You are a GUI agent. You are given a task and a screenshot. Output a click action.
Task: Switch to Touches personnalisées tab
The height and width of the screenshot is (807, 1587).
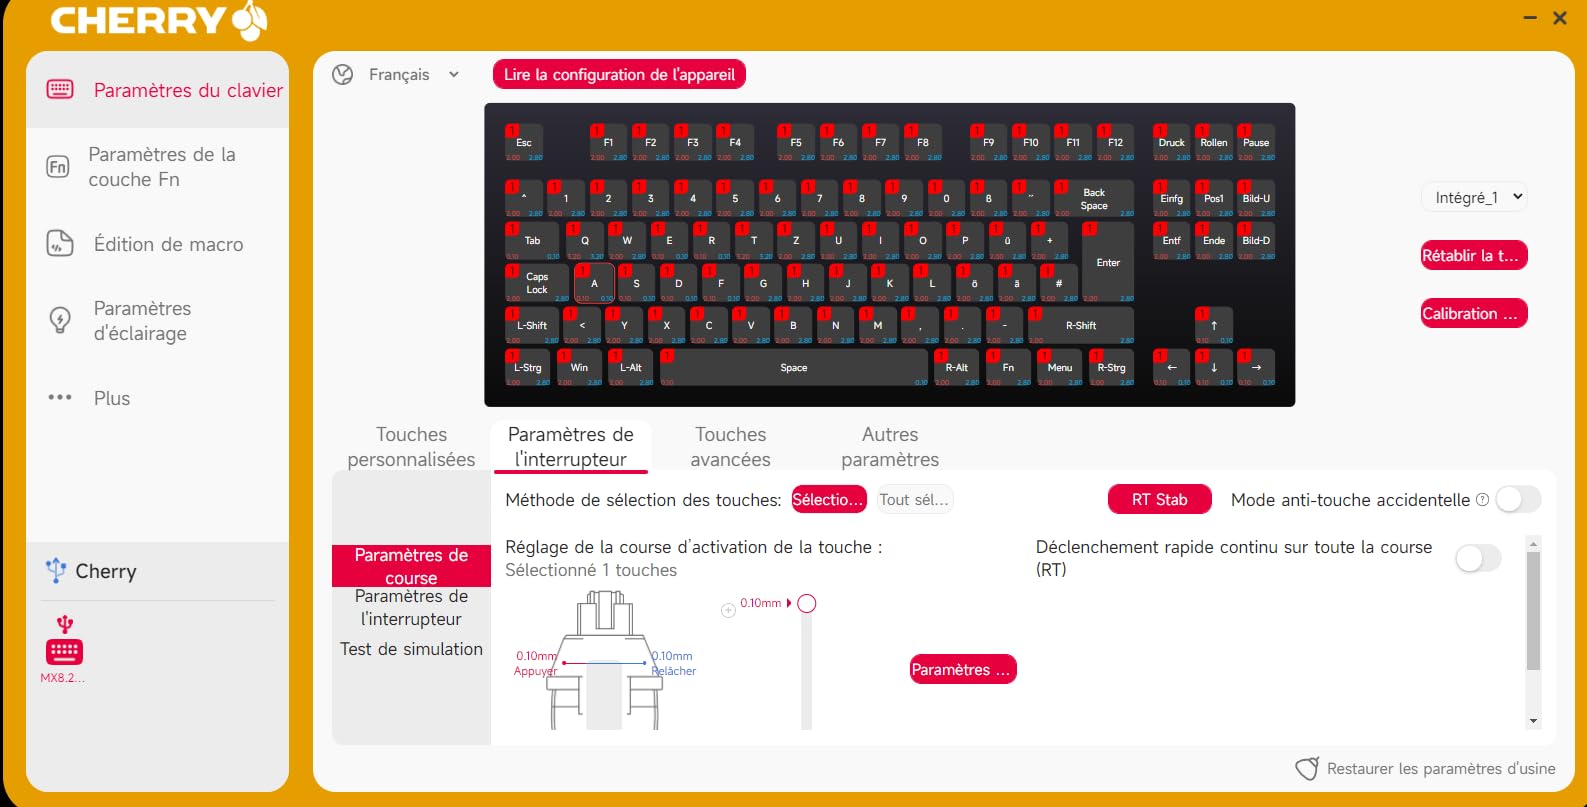(x=411, y=447)
